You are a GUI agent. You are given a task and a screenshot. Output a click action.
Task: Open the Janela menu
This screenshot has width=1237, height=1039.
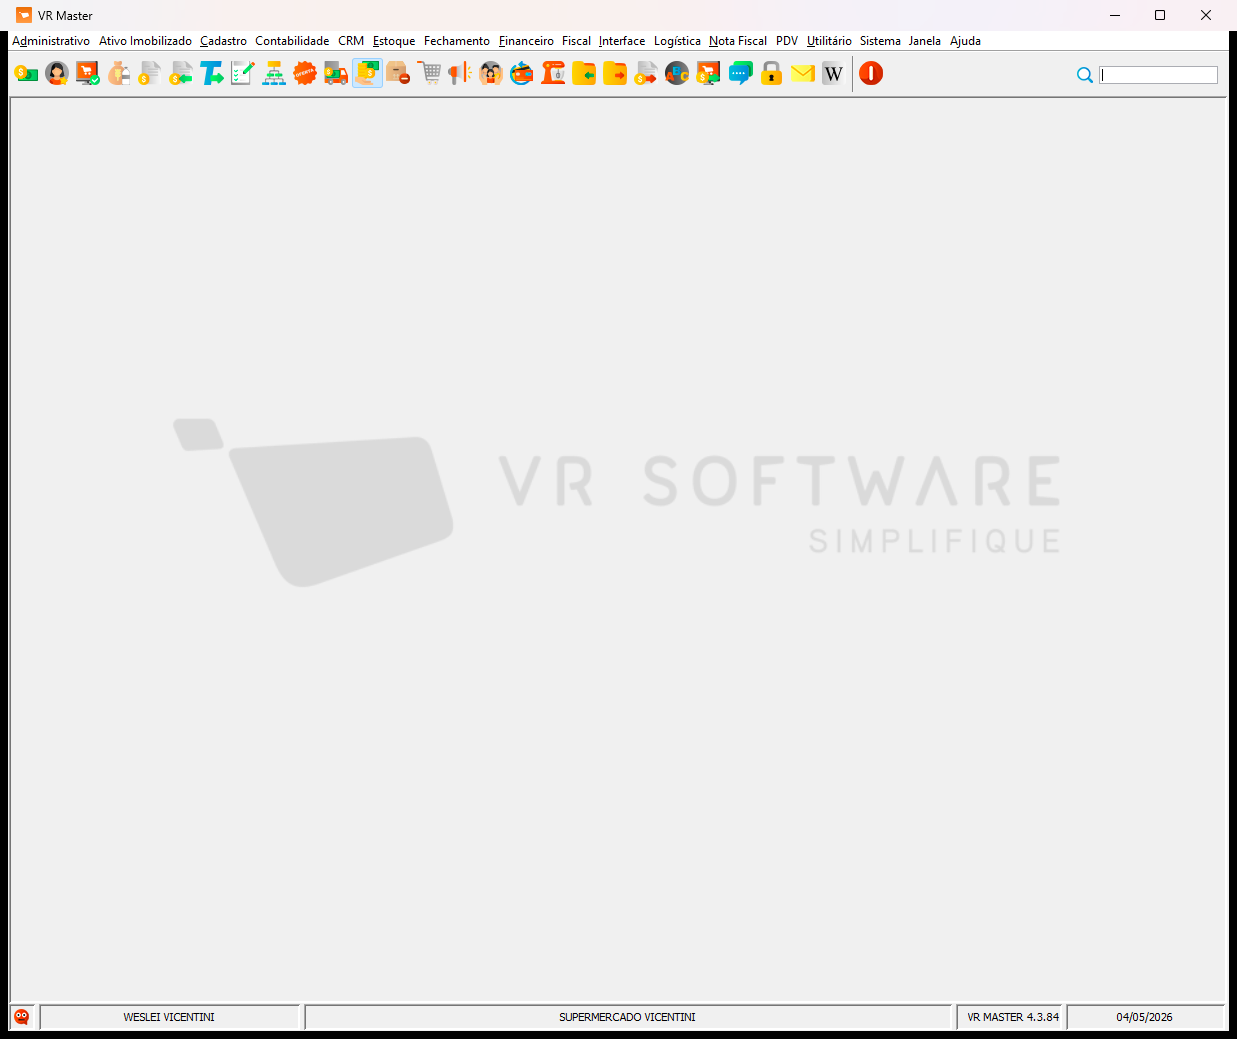(x=925, y=41)
